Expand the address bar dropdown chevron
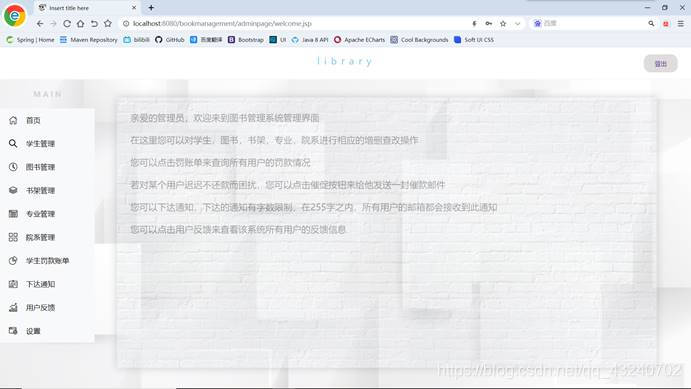Screen dimensions: 691x389 coord(517,23)
